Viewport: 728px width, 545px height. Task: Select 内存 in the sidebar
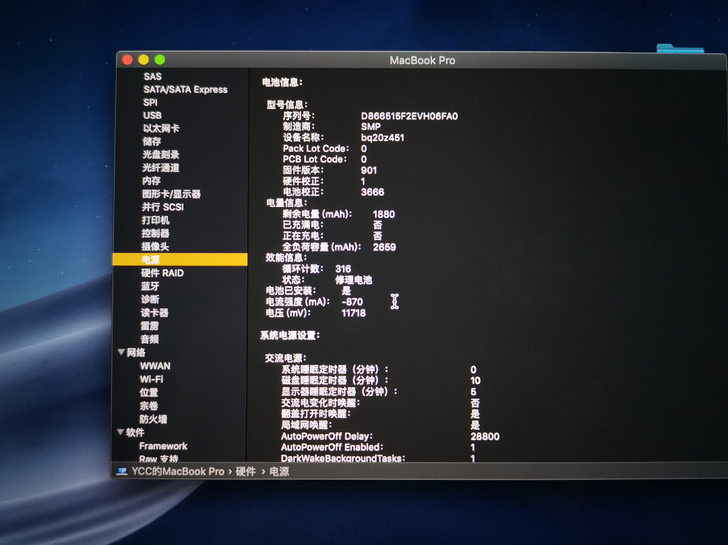pos(151,181)
